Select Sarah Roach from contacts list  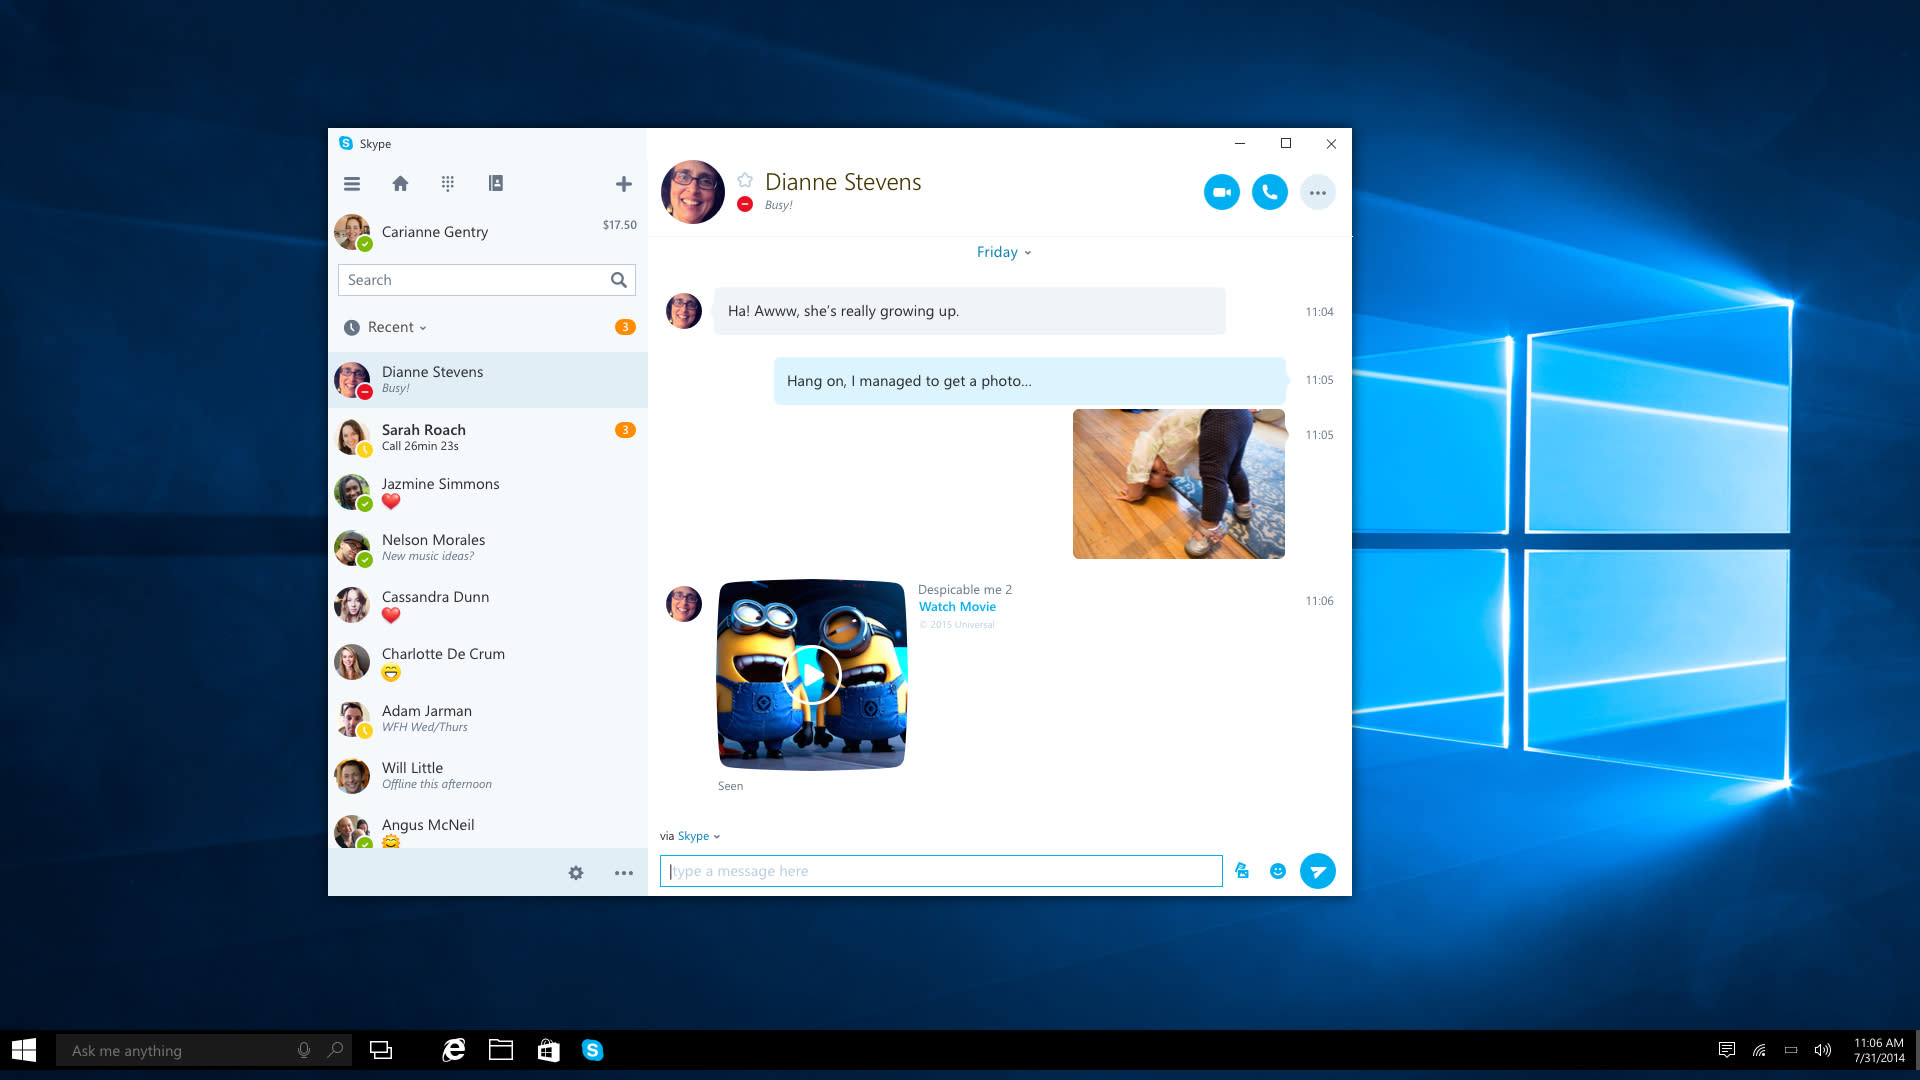click(x=487, y=435)
